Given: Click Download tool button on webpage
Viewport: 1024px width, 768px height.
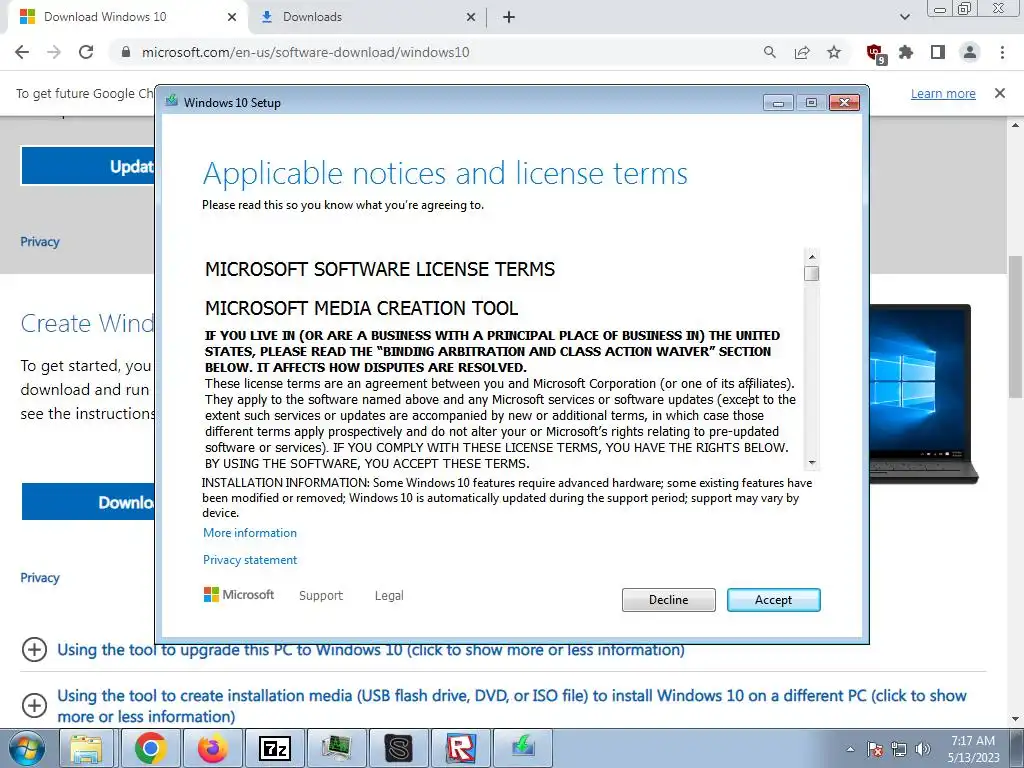Looking at the screenshot, I should tap(88, 502).
